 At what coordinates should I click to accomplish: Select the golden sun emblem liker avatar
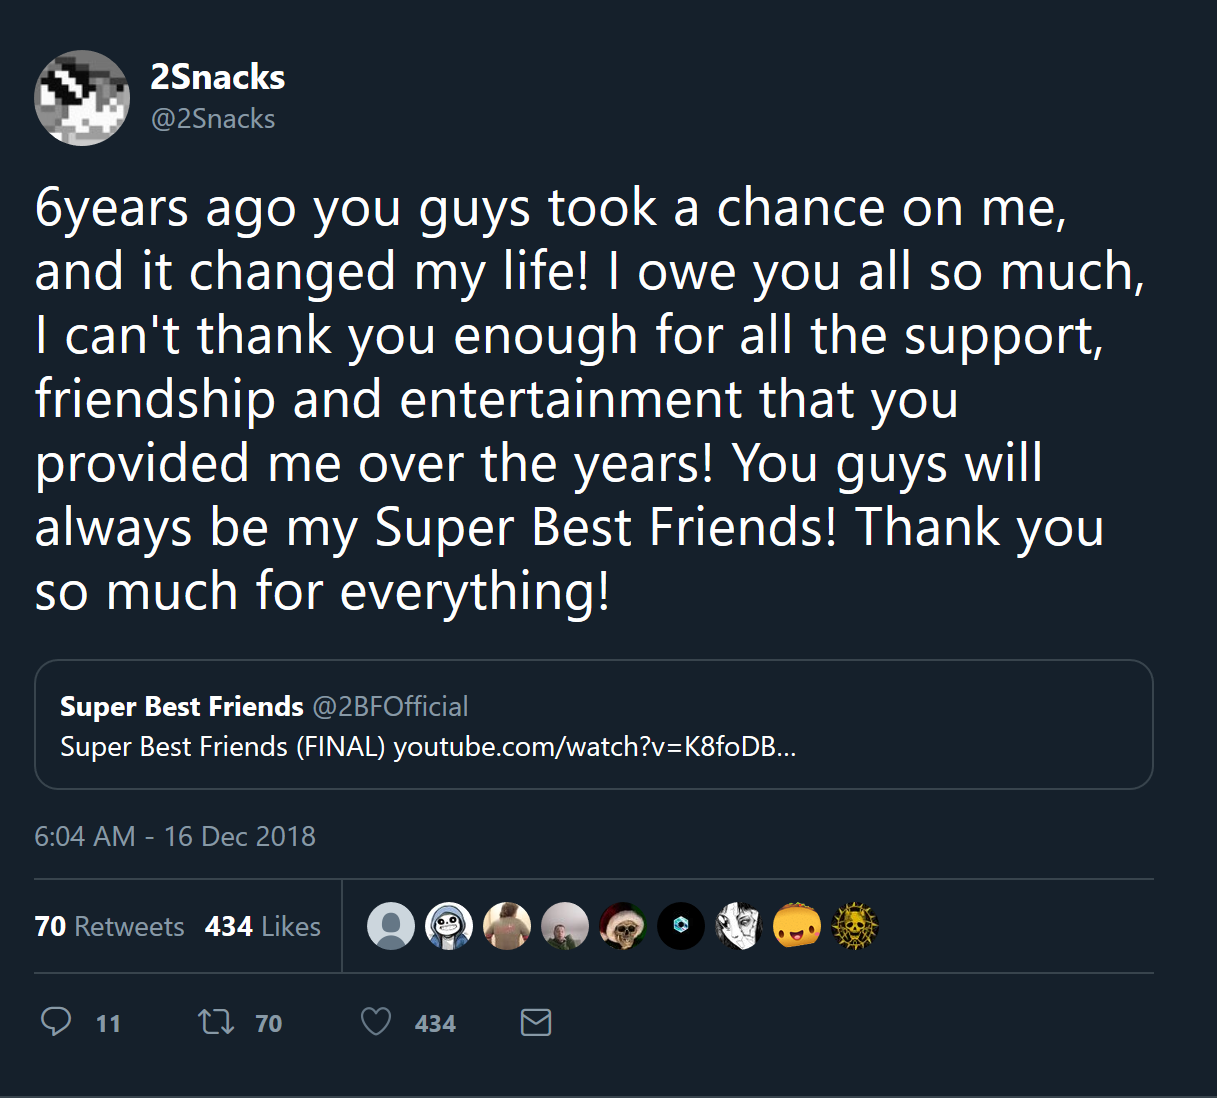point(855,926)
